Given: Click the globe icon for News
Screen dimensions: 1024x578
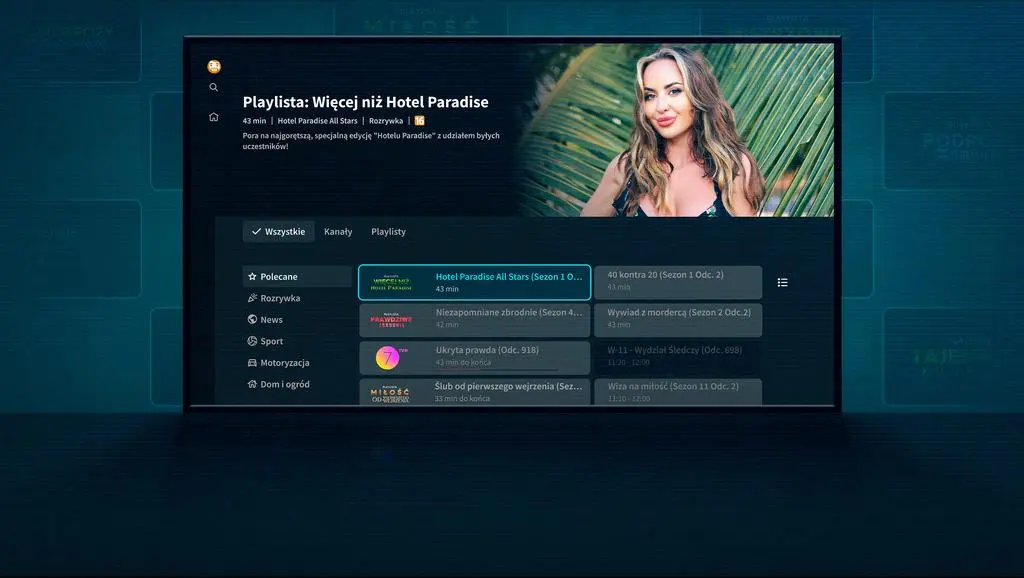Looking at the screenshot, I should tap(252, 319).
